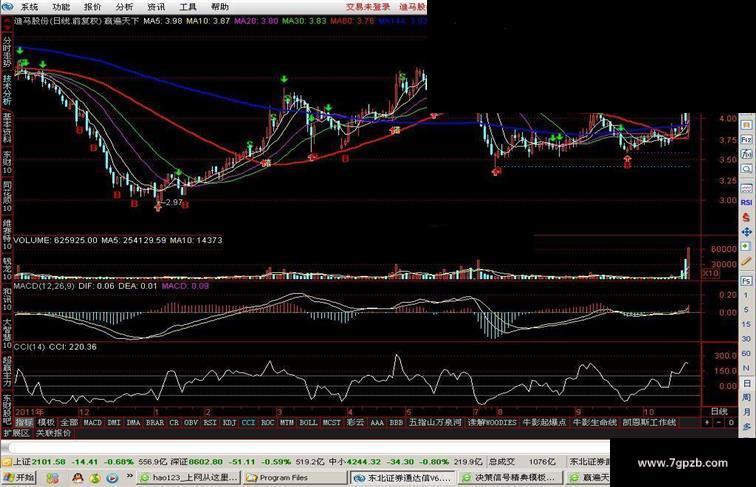The height and width of the screenshot is (487, 756).
Task: Click the magnifier search icon in right toolbar
Action: point(746,169)
